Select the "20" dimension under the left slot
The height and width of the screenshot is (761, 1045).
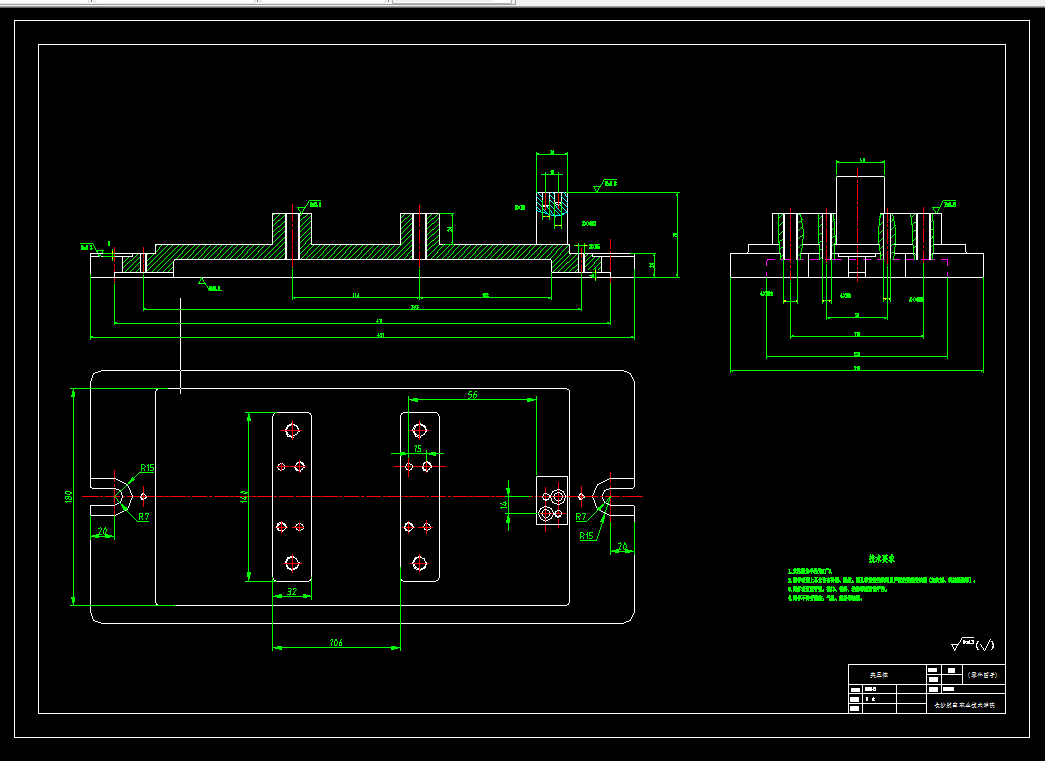coord(103,531)
